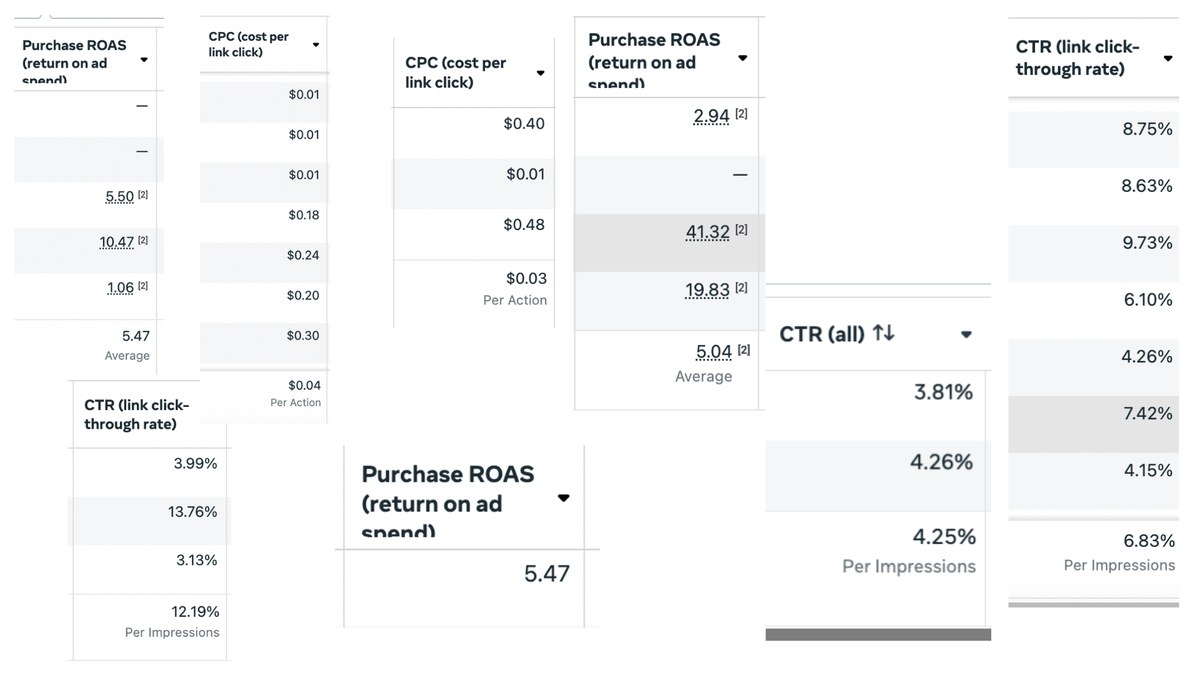Open dropdown arrow of the large Purchase ROAS header
1200x675 pixels.
pyautogui.click(x=563, y=498)
